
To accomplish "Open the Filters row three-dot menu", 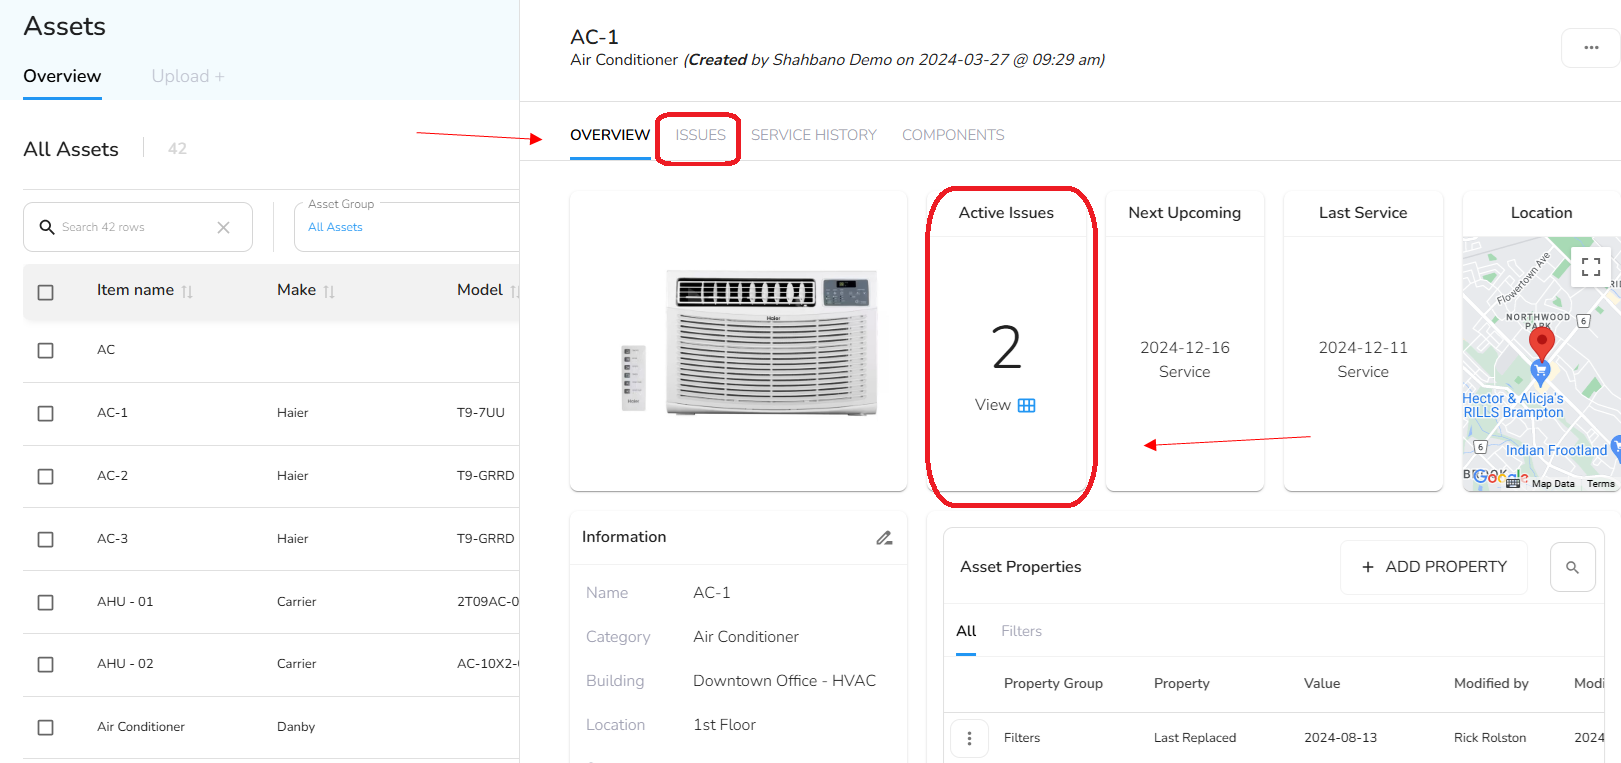I will (x=969, y=738).
